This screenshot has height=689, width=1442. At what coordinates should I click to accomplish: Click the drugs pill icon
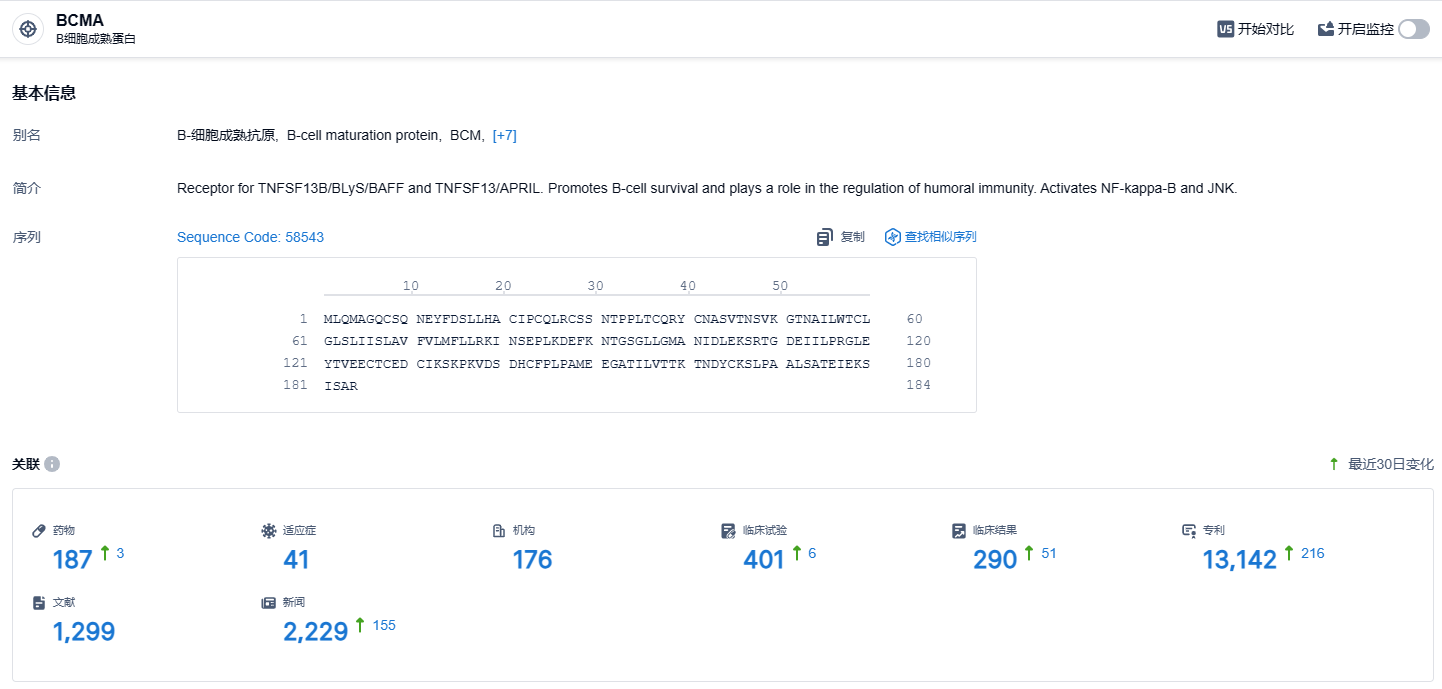click(x=39, y=530)
